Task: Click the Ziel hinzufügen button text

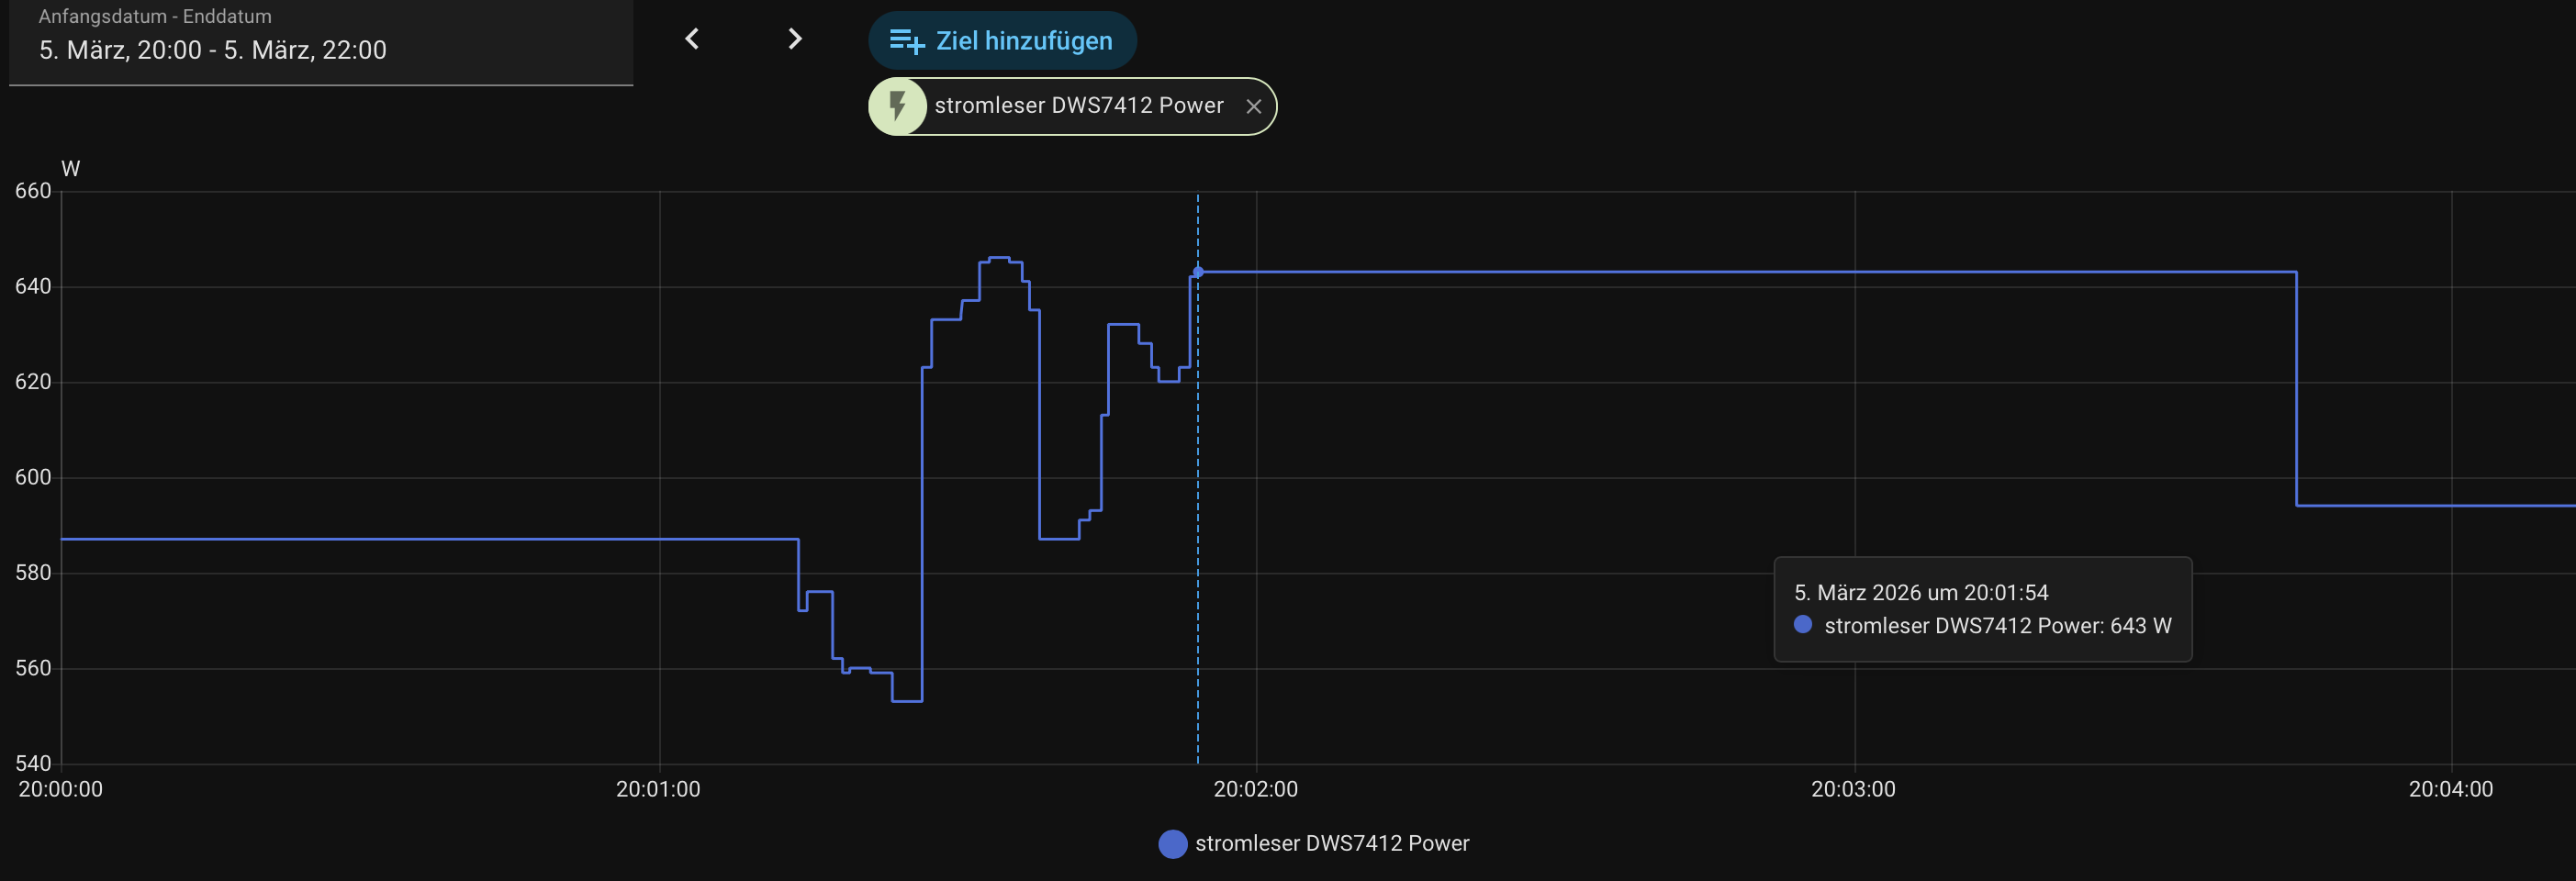Action: (1024, 41)
